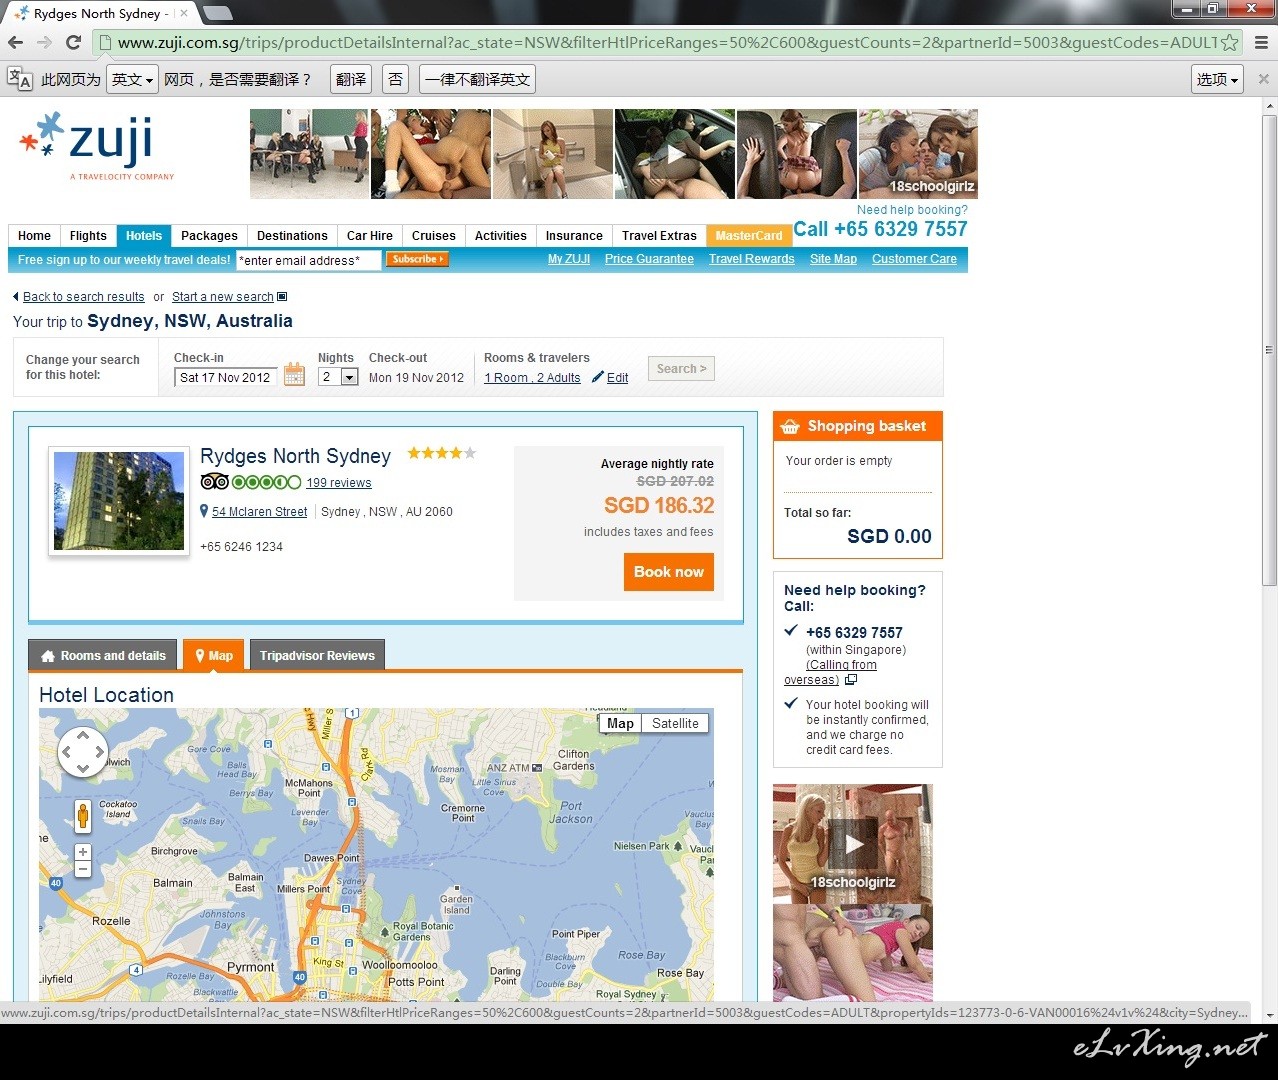This screenshot has width=1278, height=1080.
Task: Click the 否 button
Action: point(396,79)
